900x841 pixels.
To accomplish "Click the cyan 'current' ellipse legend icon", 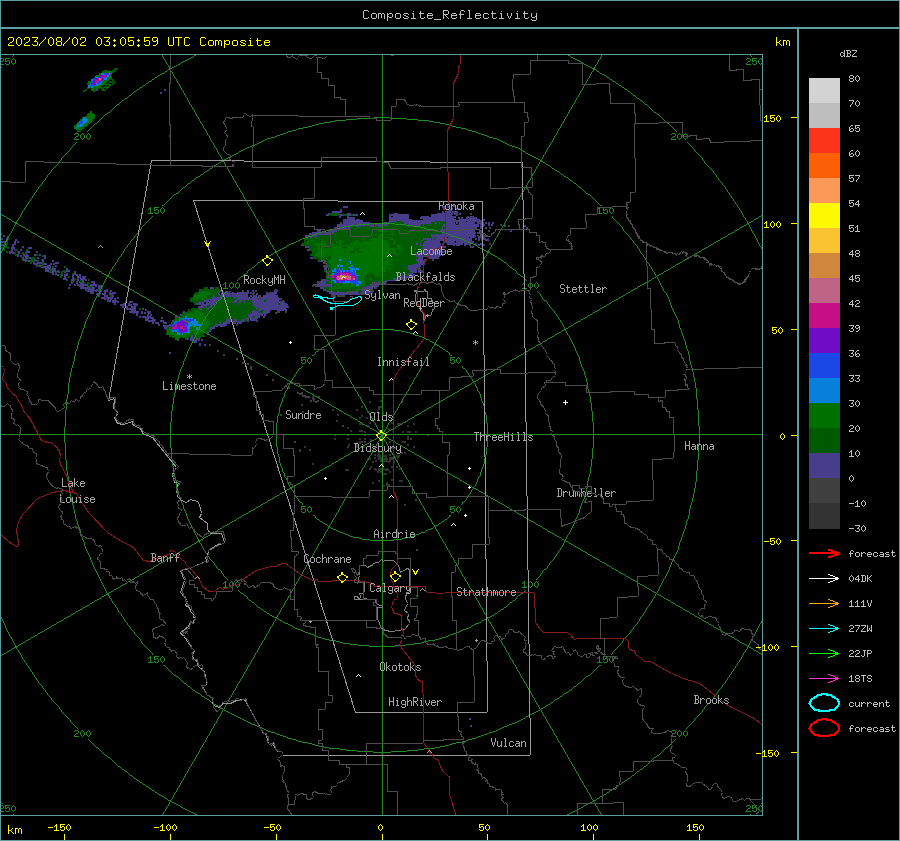I will pyautogui.click(x=824, y=703).
